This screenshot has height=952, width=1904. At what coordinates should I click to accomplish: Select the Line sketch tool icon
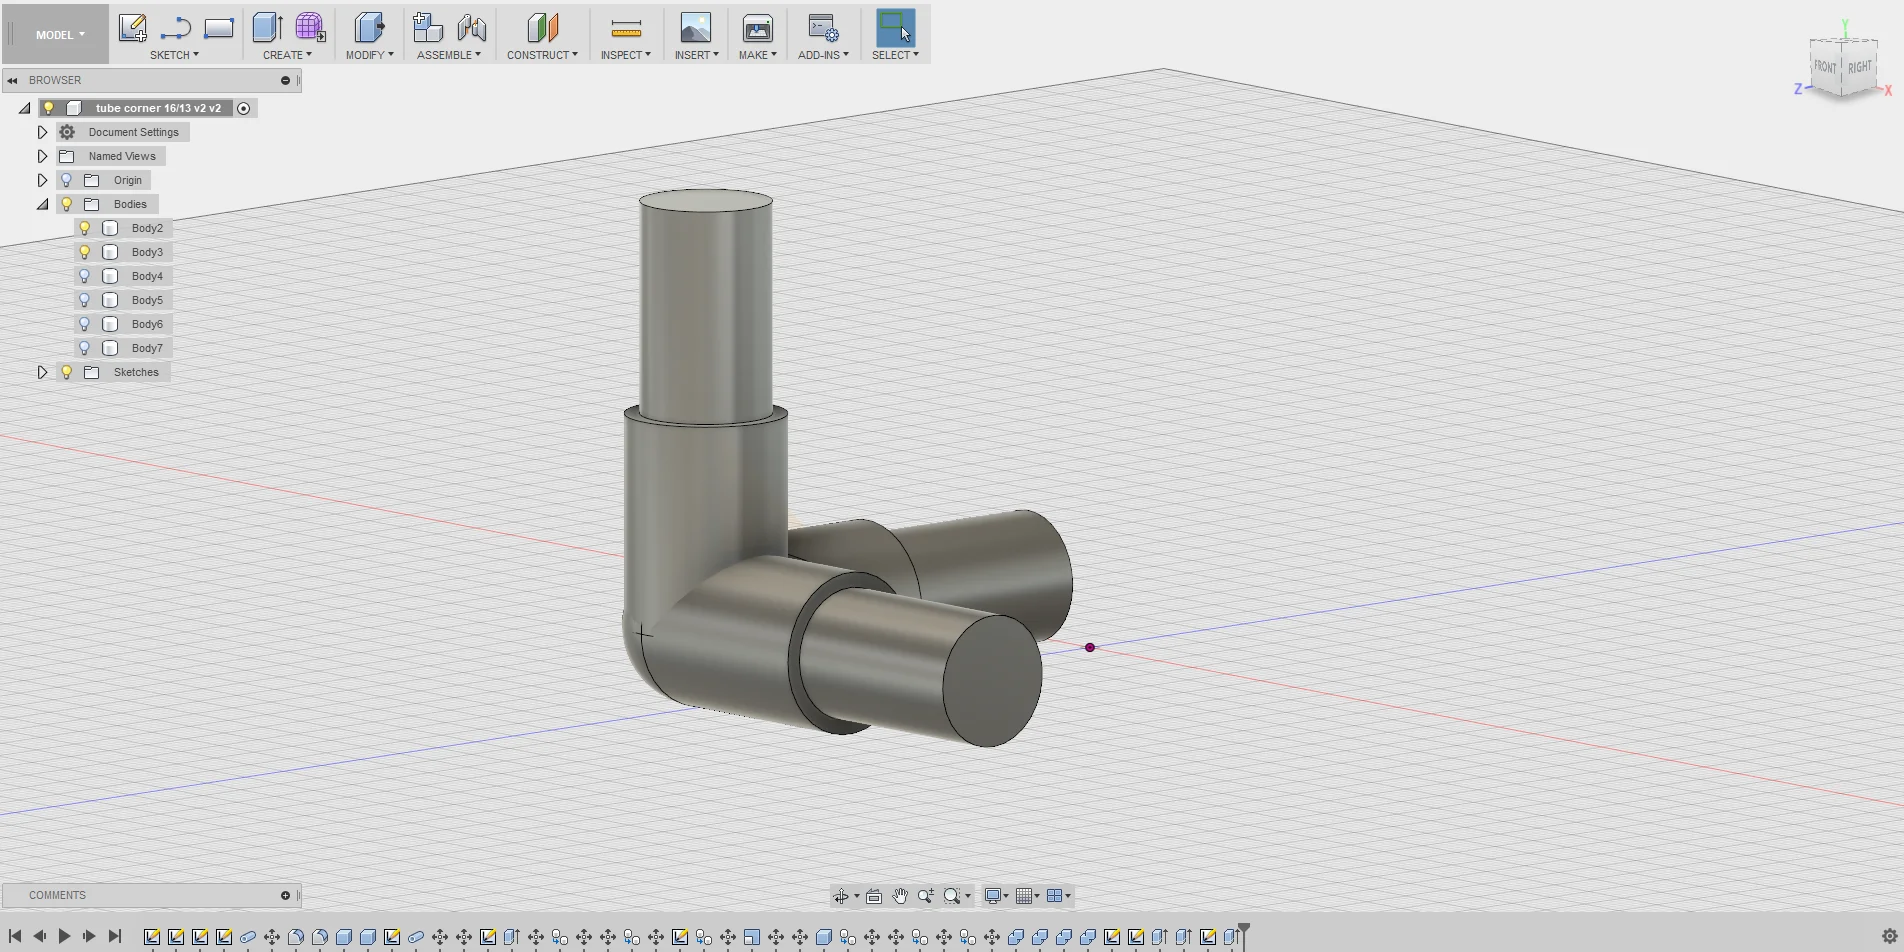(x=175, y=28)
